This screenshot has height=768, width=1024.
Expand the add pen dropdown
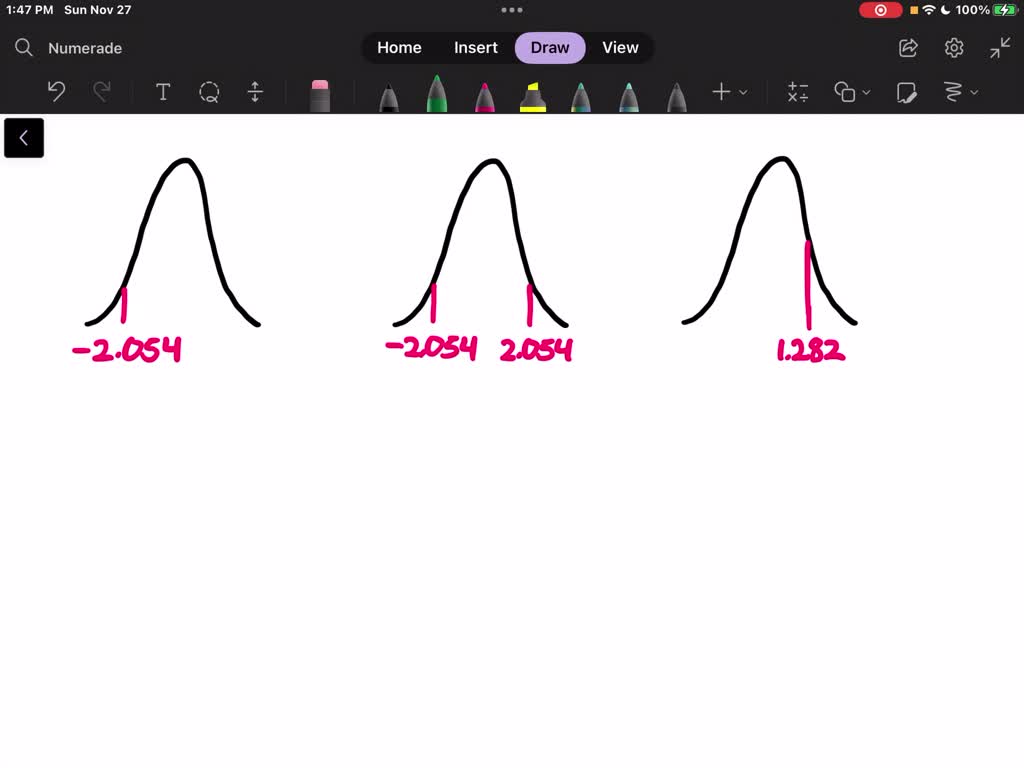[x=729, y=92]
